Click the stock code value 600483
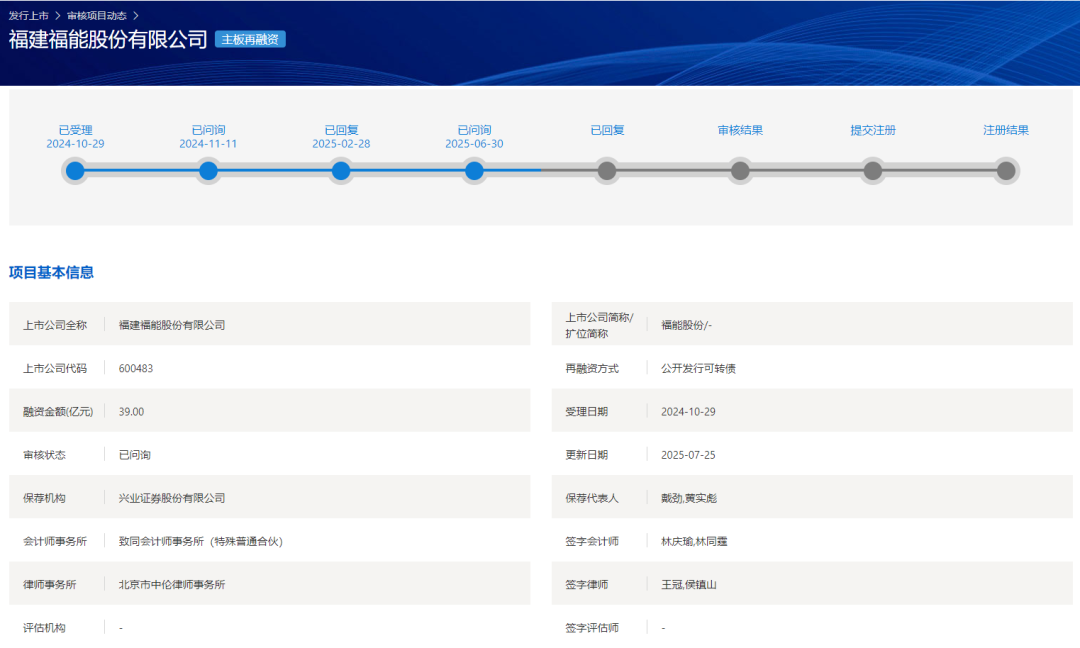1080x648 pixels. point(136,368)
